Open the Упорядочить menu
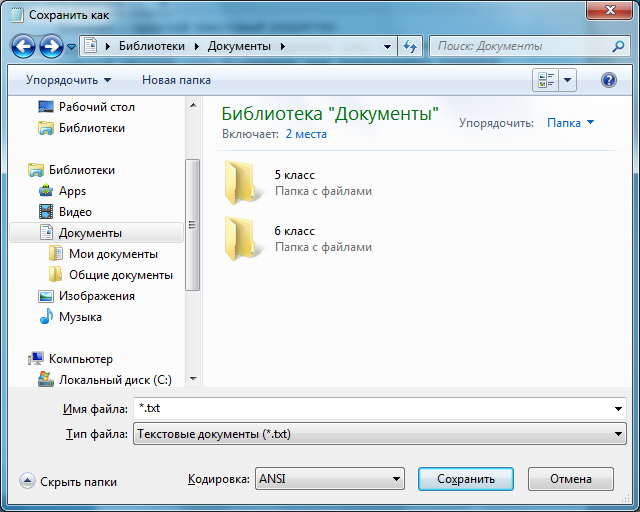 coord(68,80)
